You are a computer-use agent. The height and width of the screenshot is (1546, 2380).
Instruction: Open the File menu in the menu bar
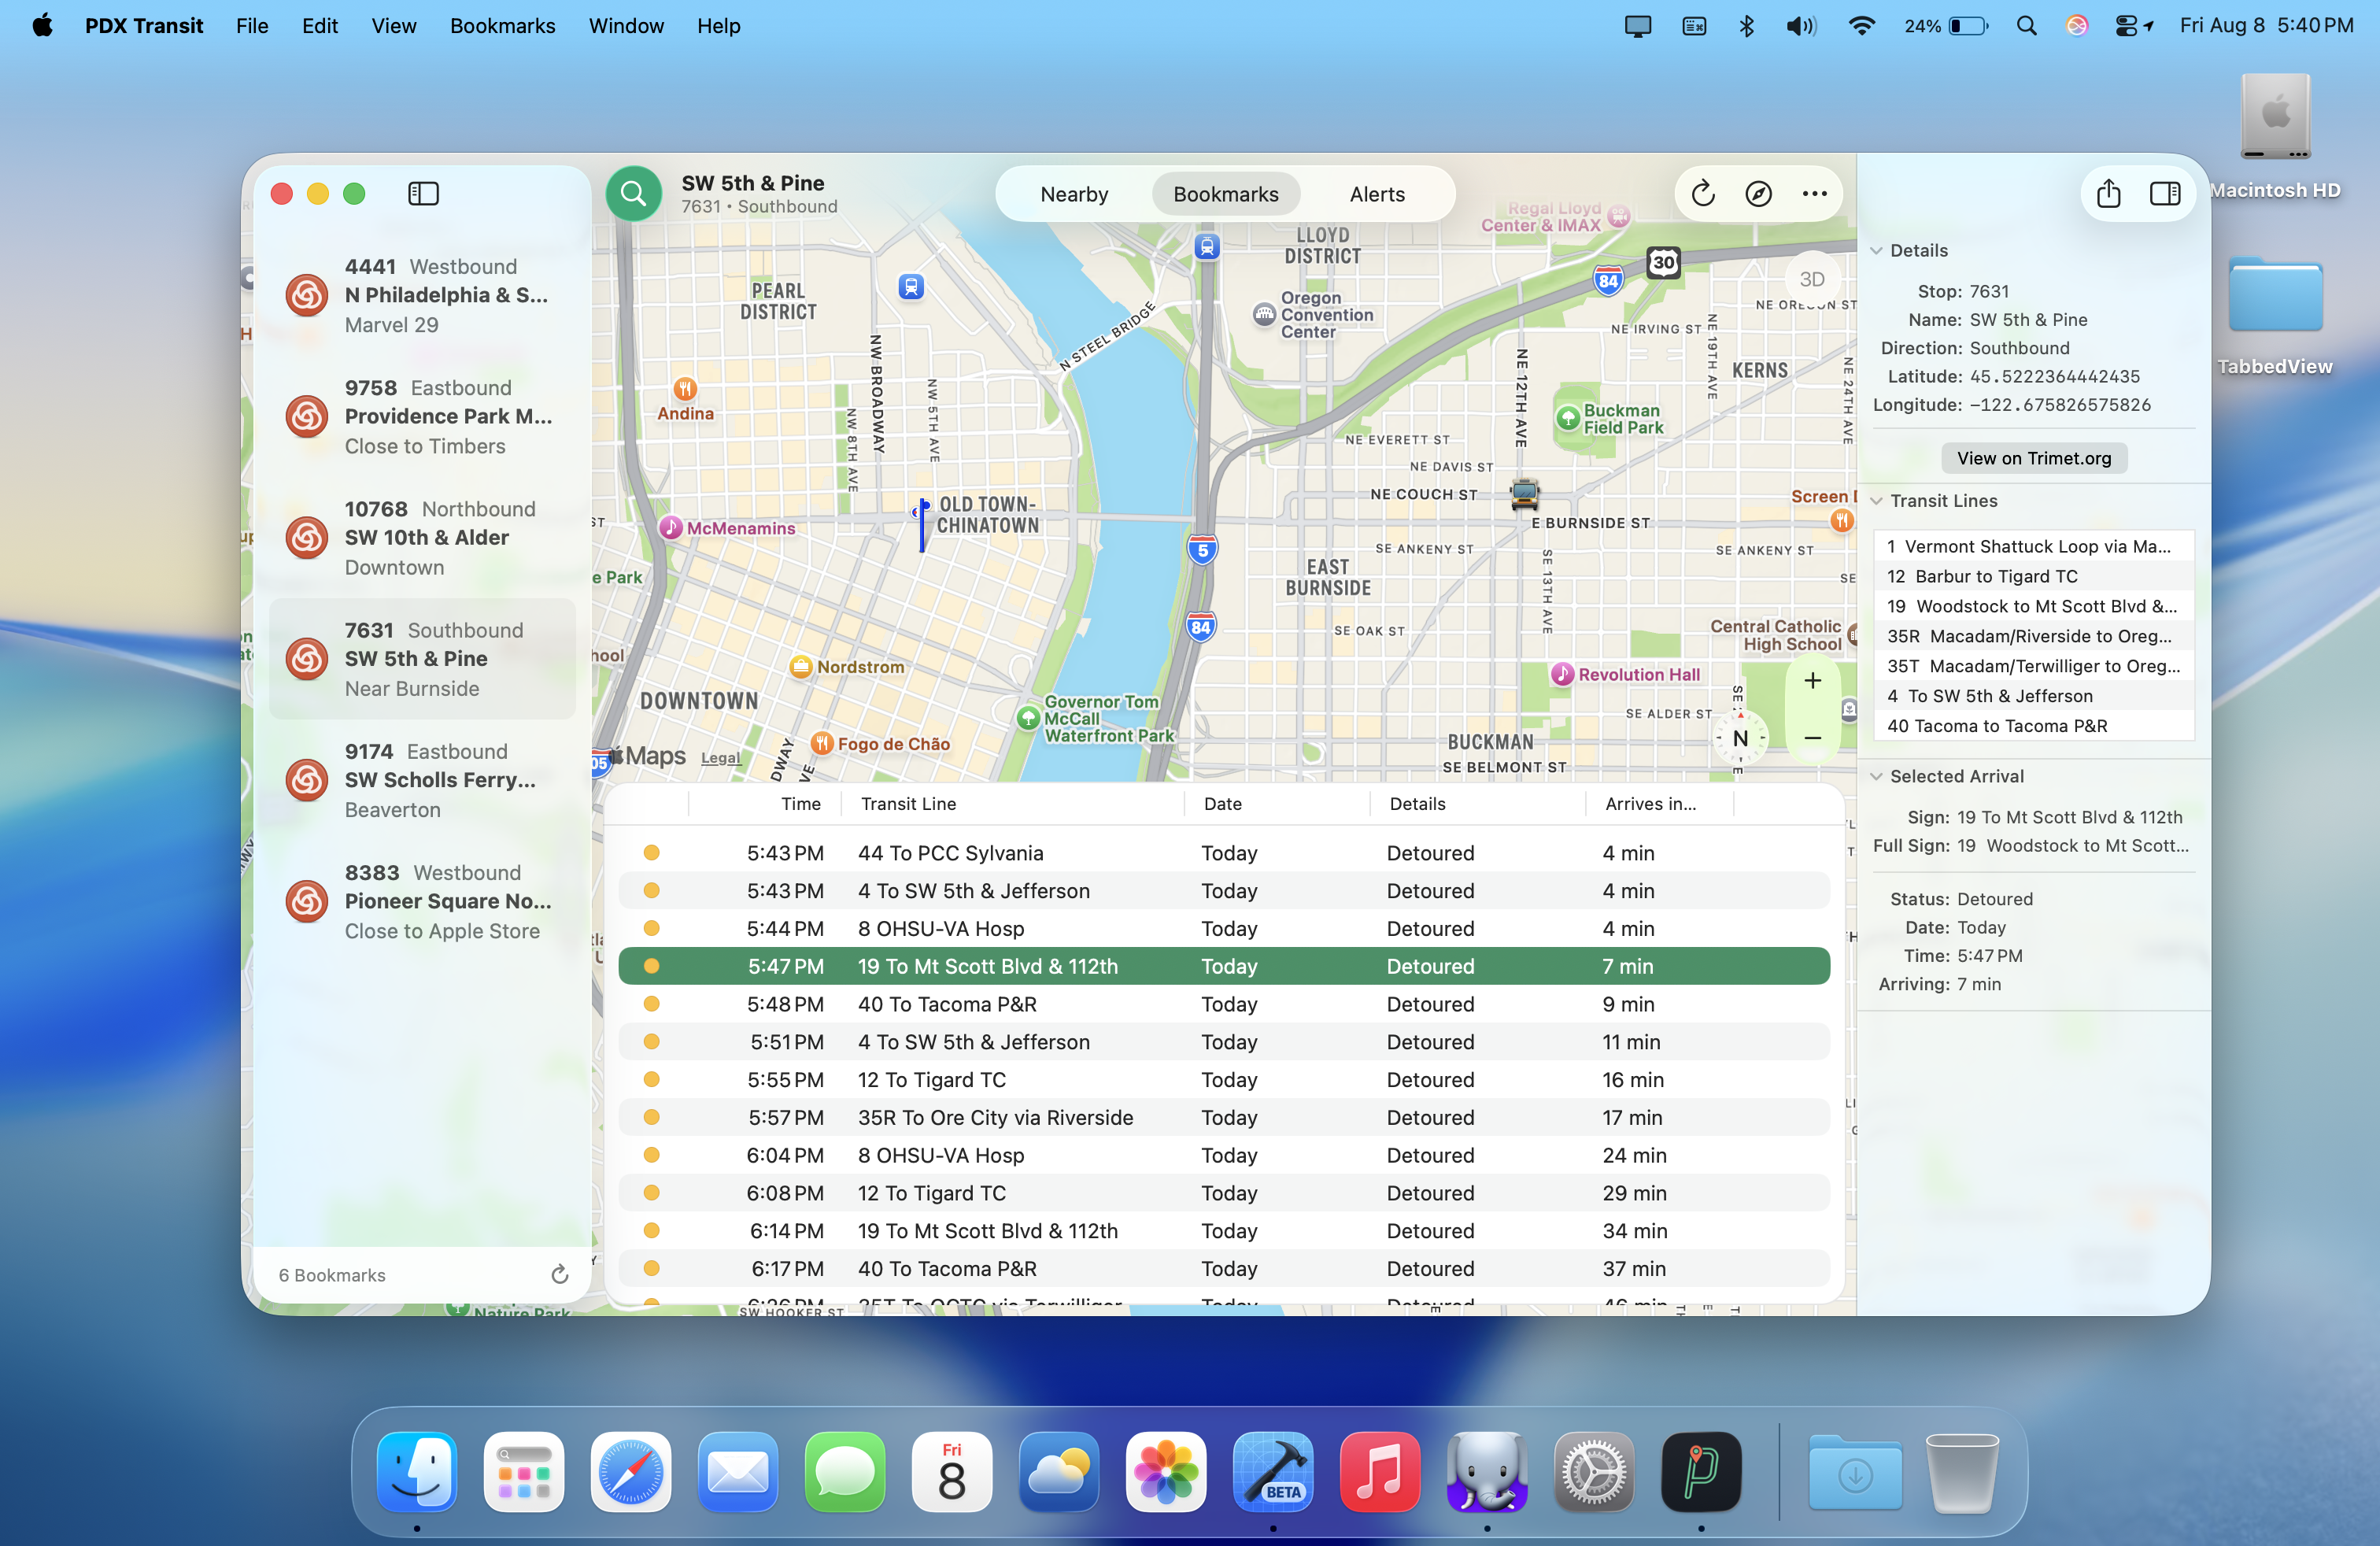point(252,26)
